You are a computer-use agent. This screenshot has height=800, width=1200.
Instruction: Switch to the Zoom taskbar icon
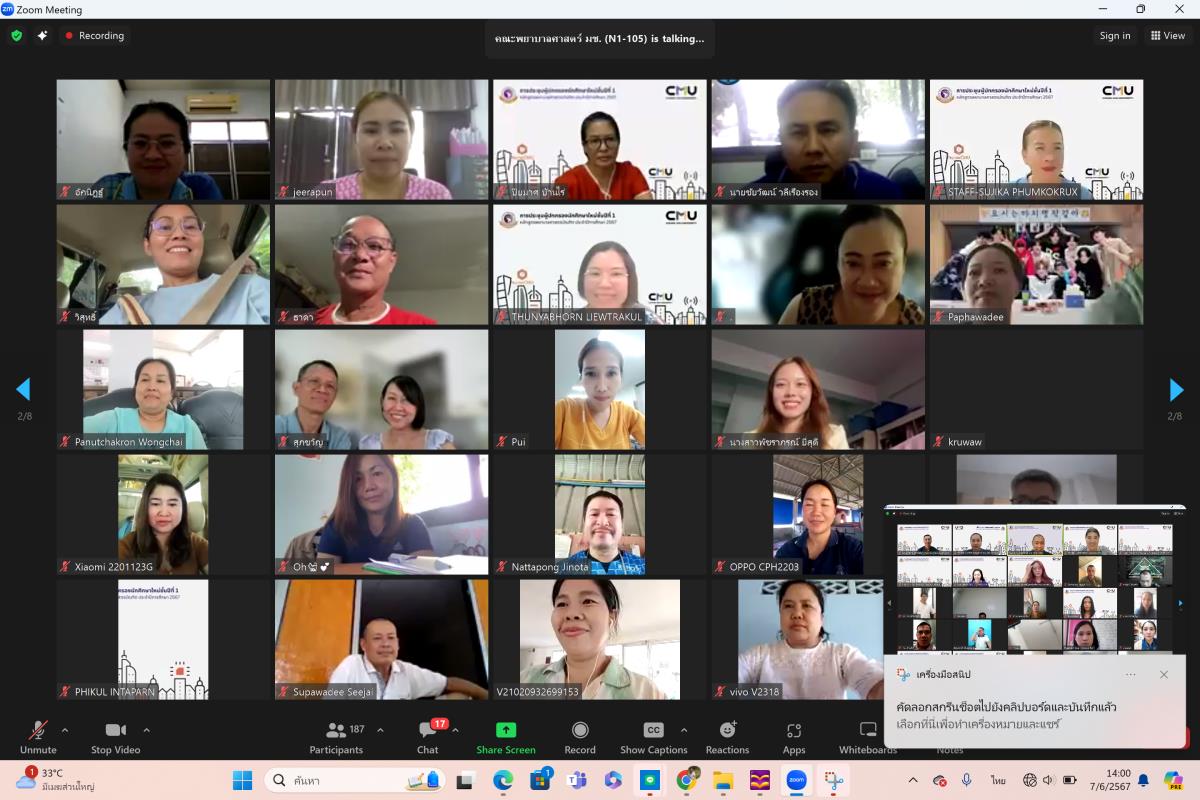[796, 780]
